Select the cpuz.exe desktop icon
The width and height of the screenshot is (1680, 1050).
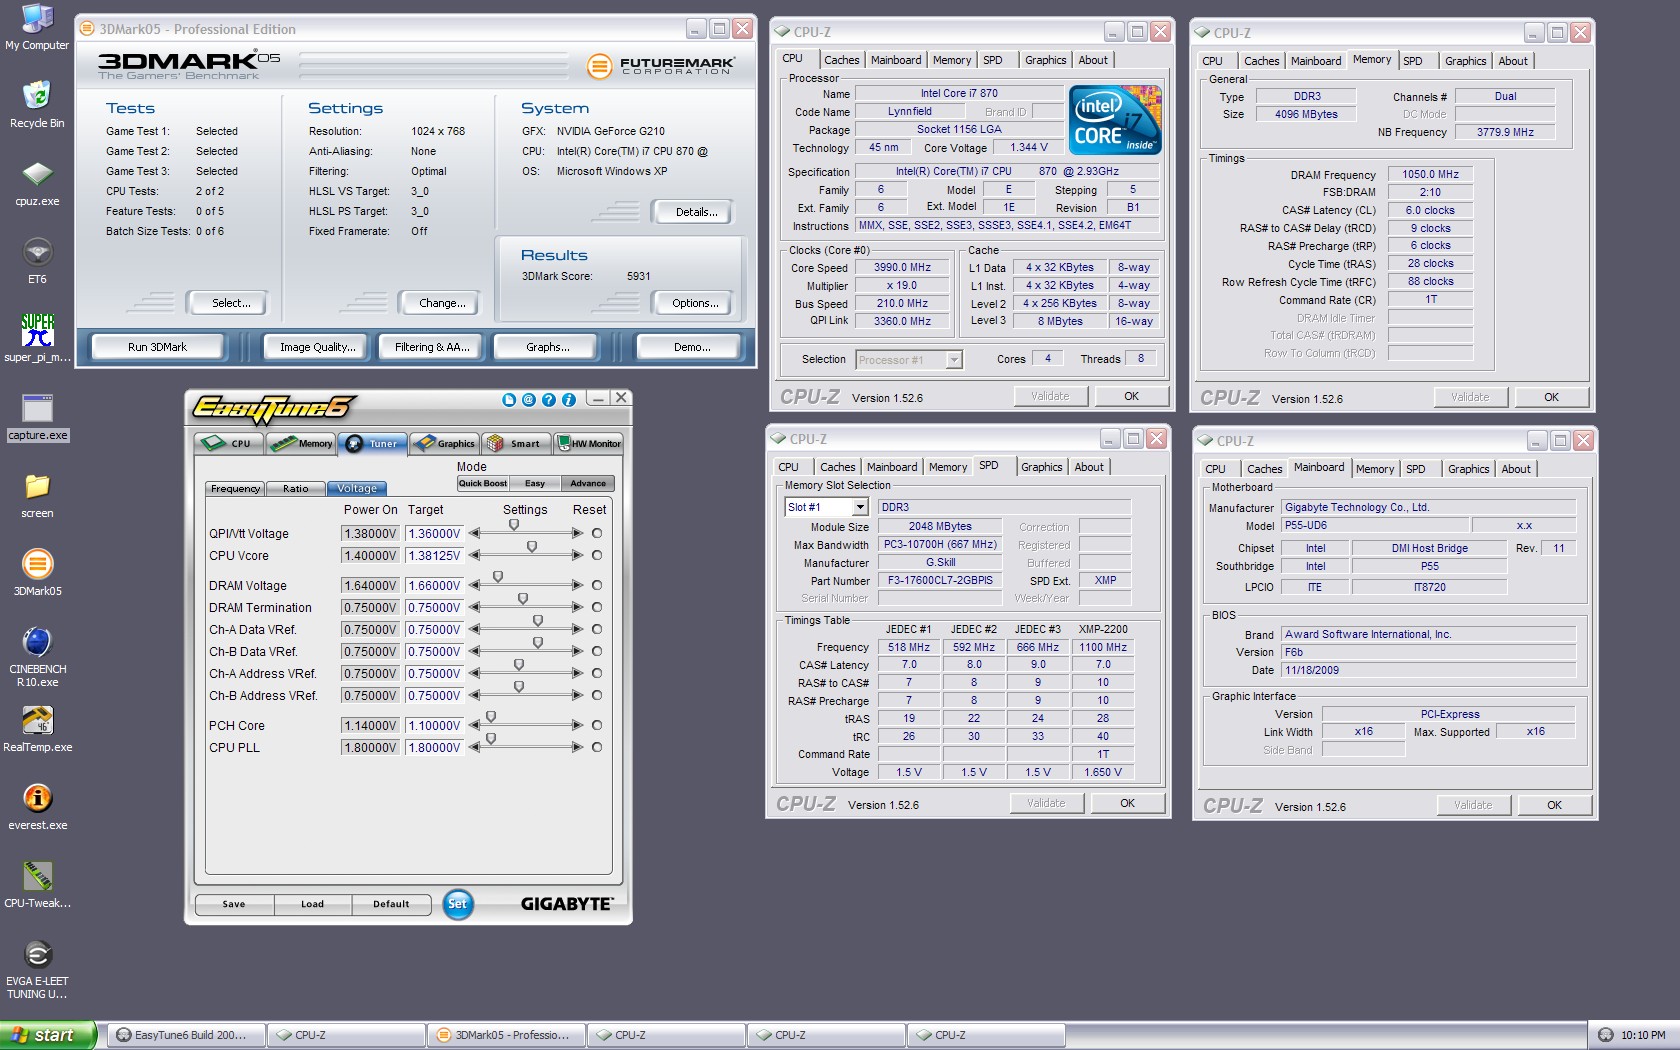pyautogui.click(x=37, y=183)
